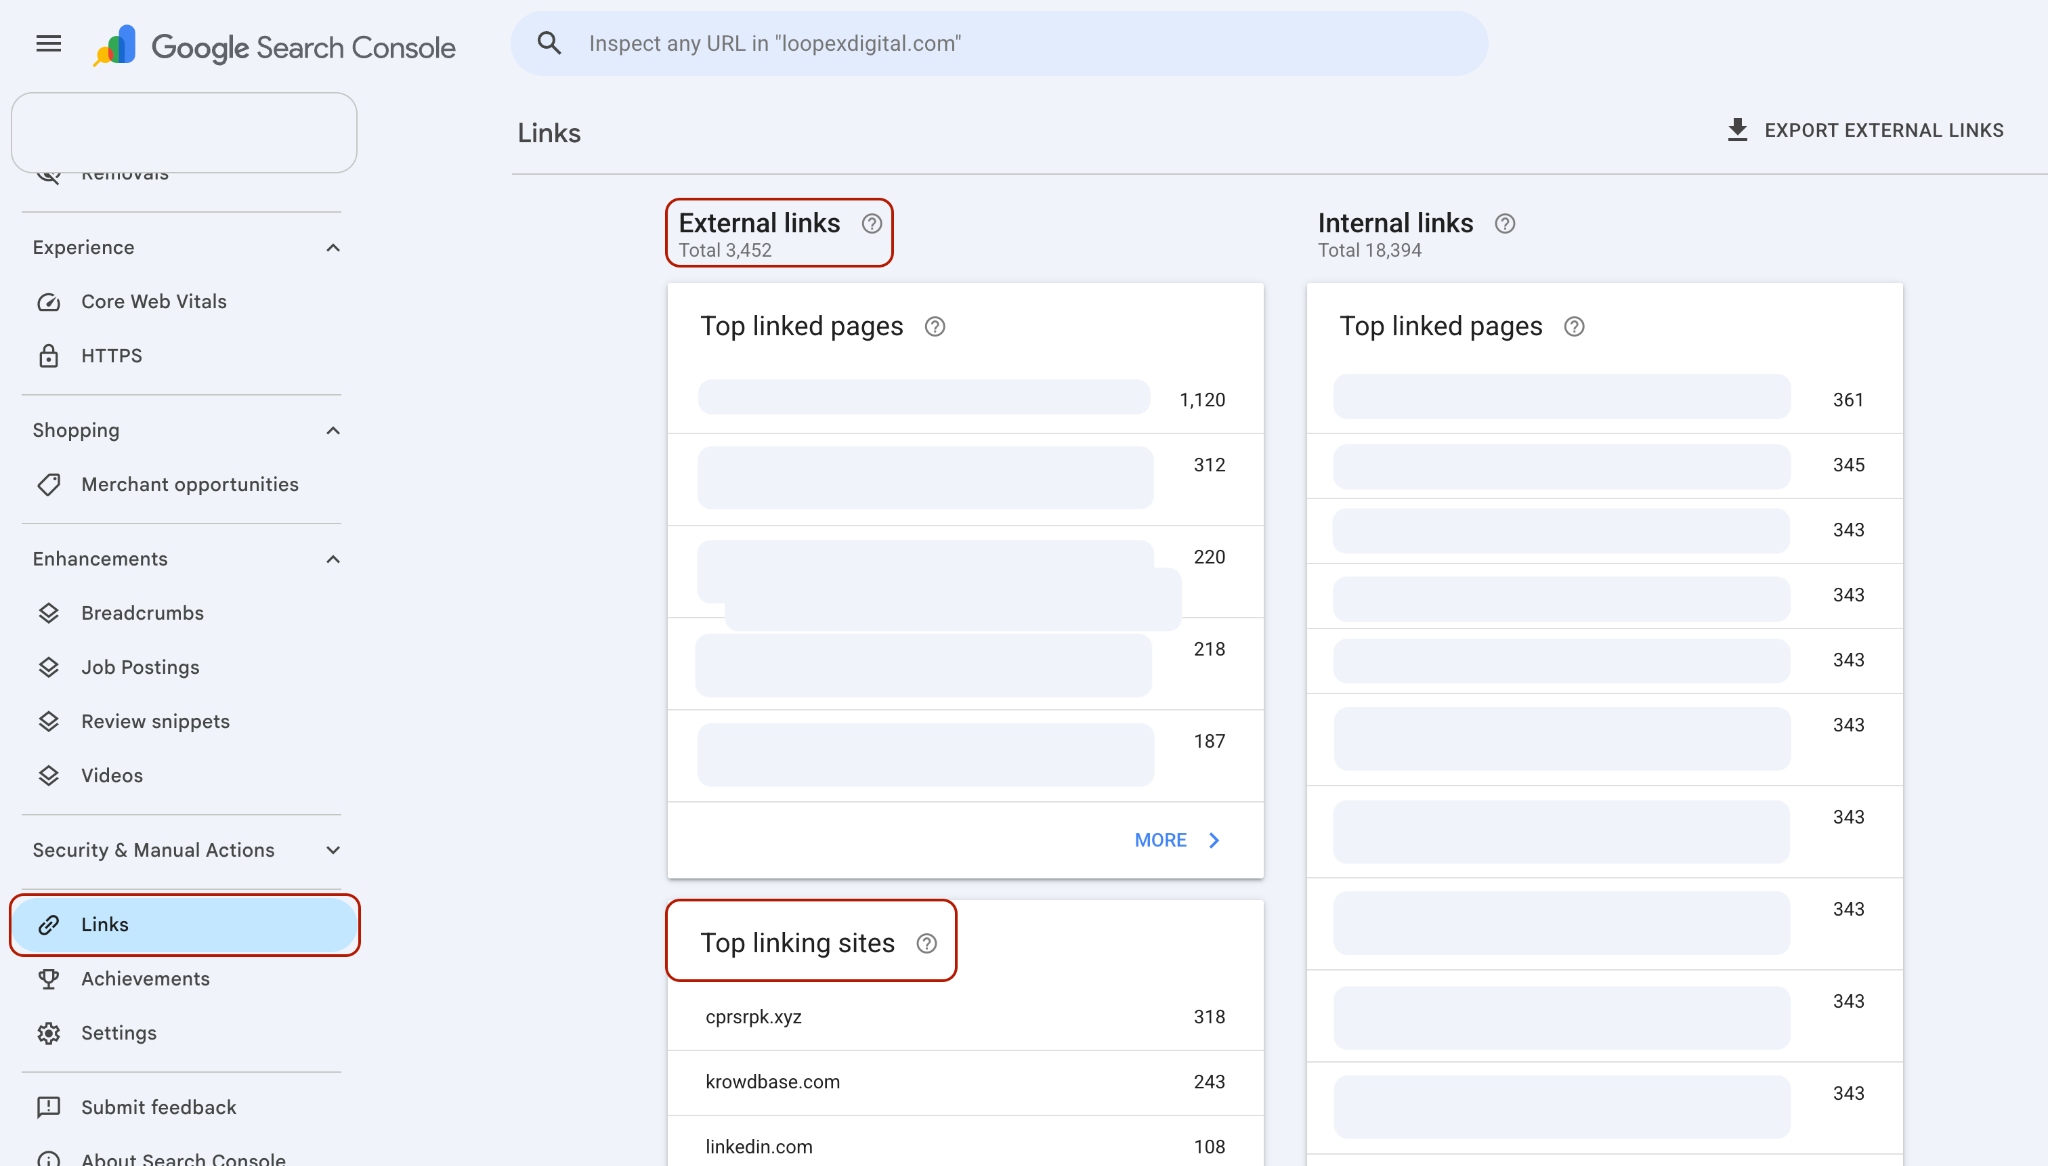
Task: Select the krowdbase.com linking site row
Action: 965,1082
